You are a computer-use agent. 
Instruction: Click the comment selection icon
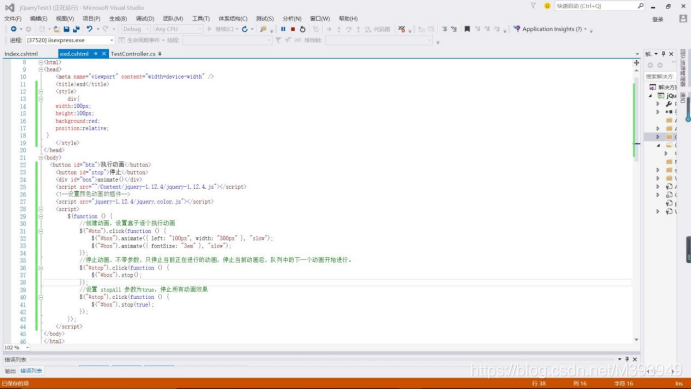click(444, 29)
